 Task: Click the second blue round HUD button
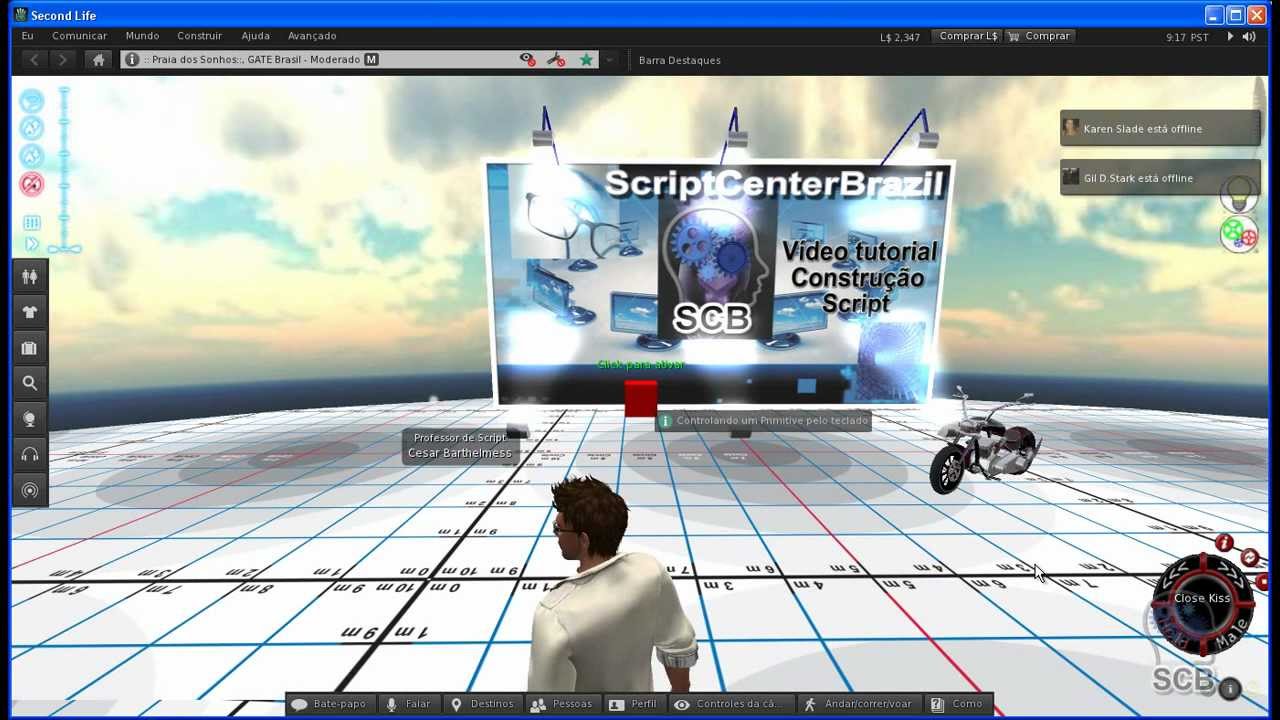(32, 128)
